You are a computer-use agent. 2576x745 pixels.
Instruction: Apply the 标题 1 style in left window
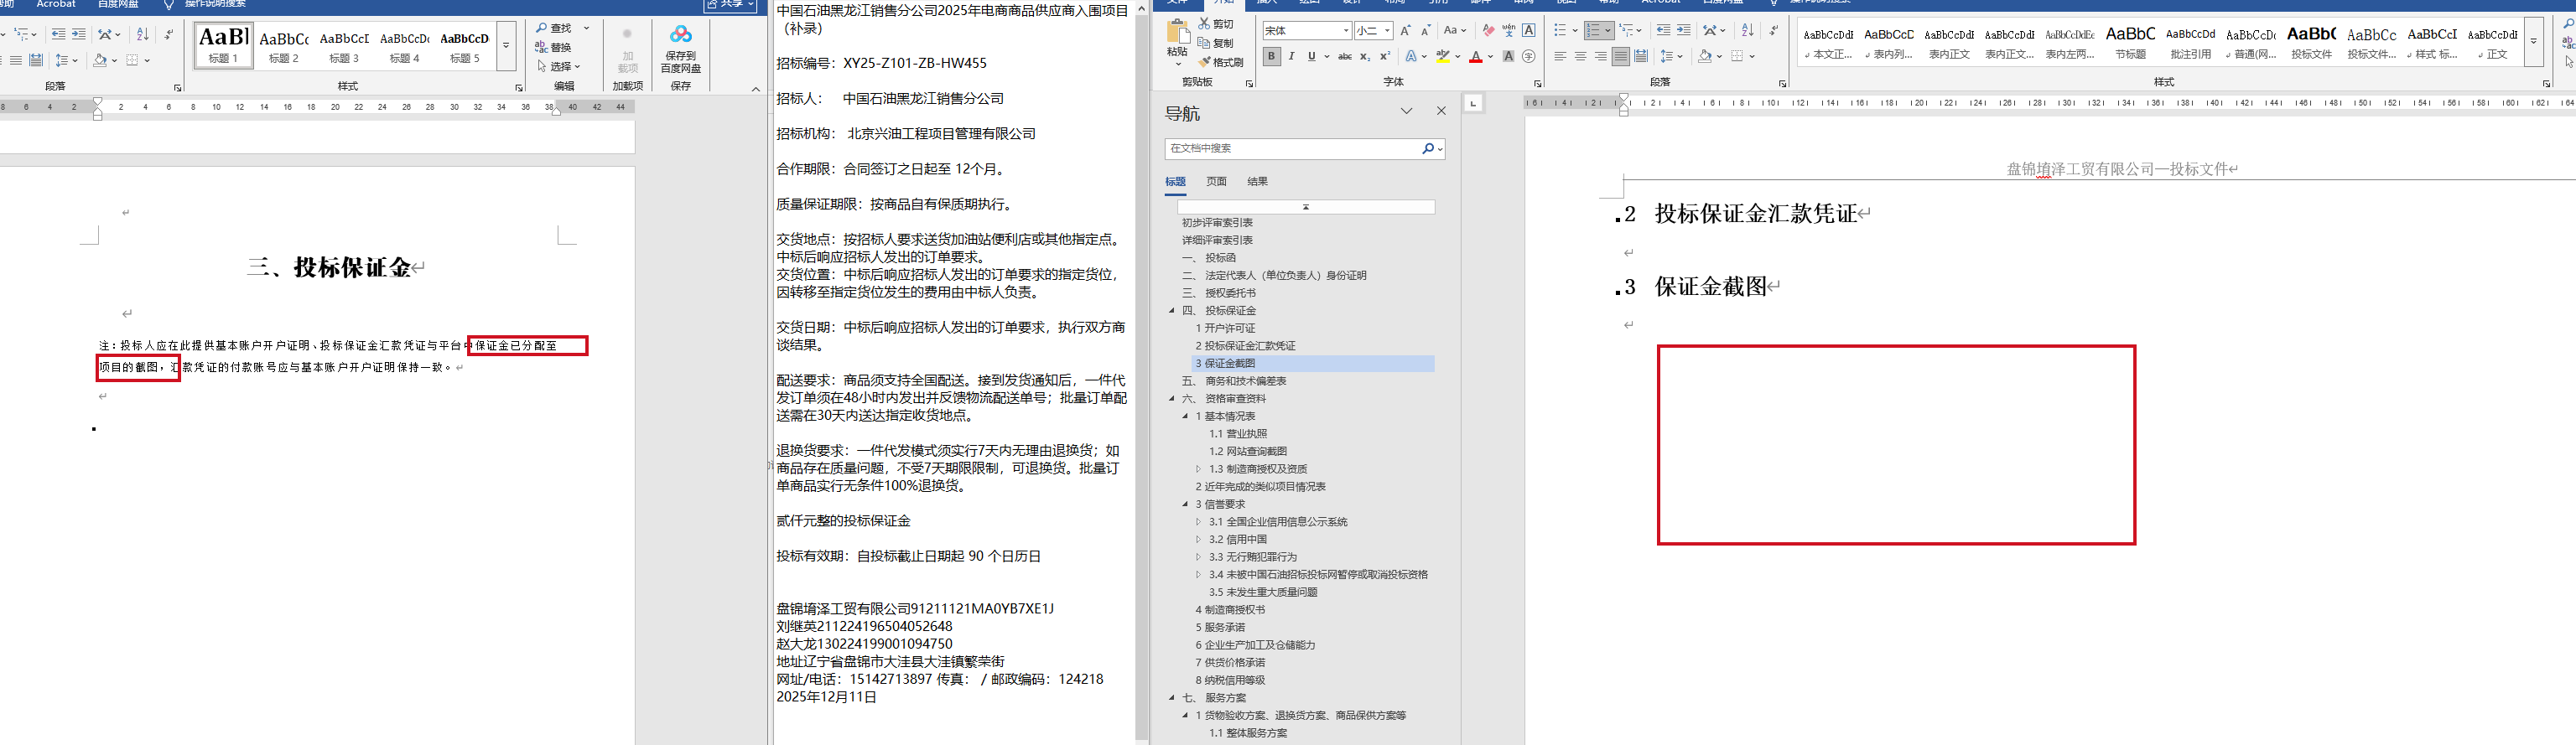click(223, 46)
